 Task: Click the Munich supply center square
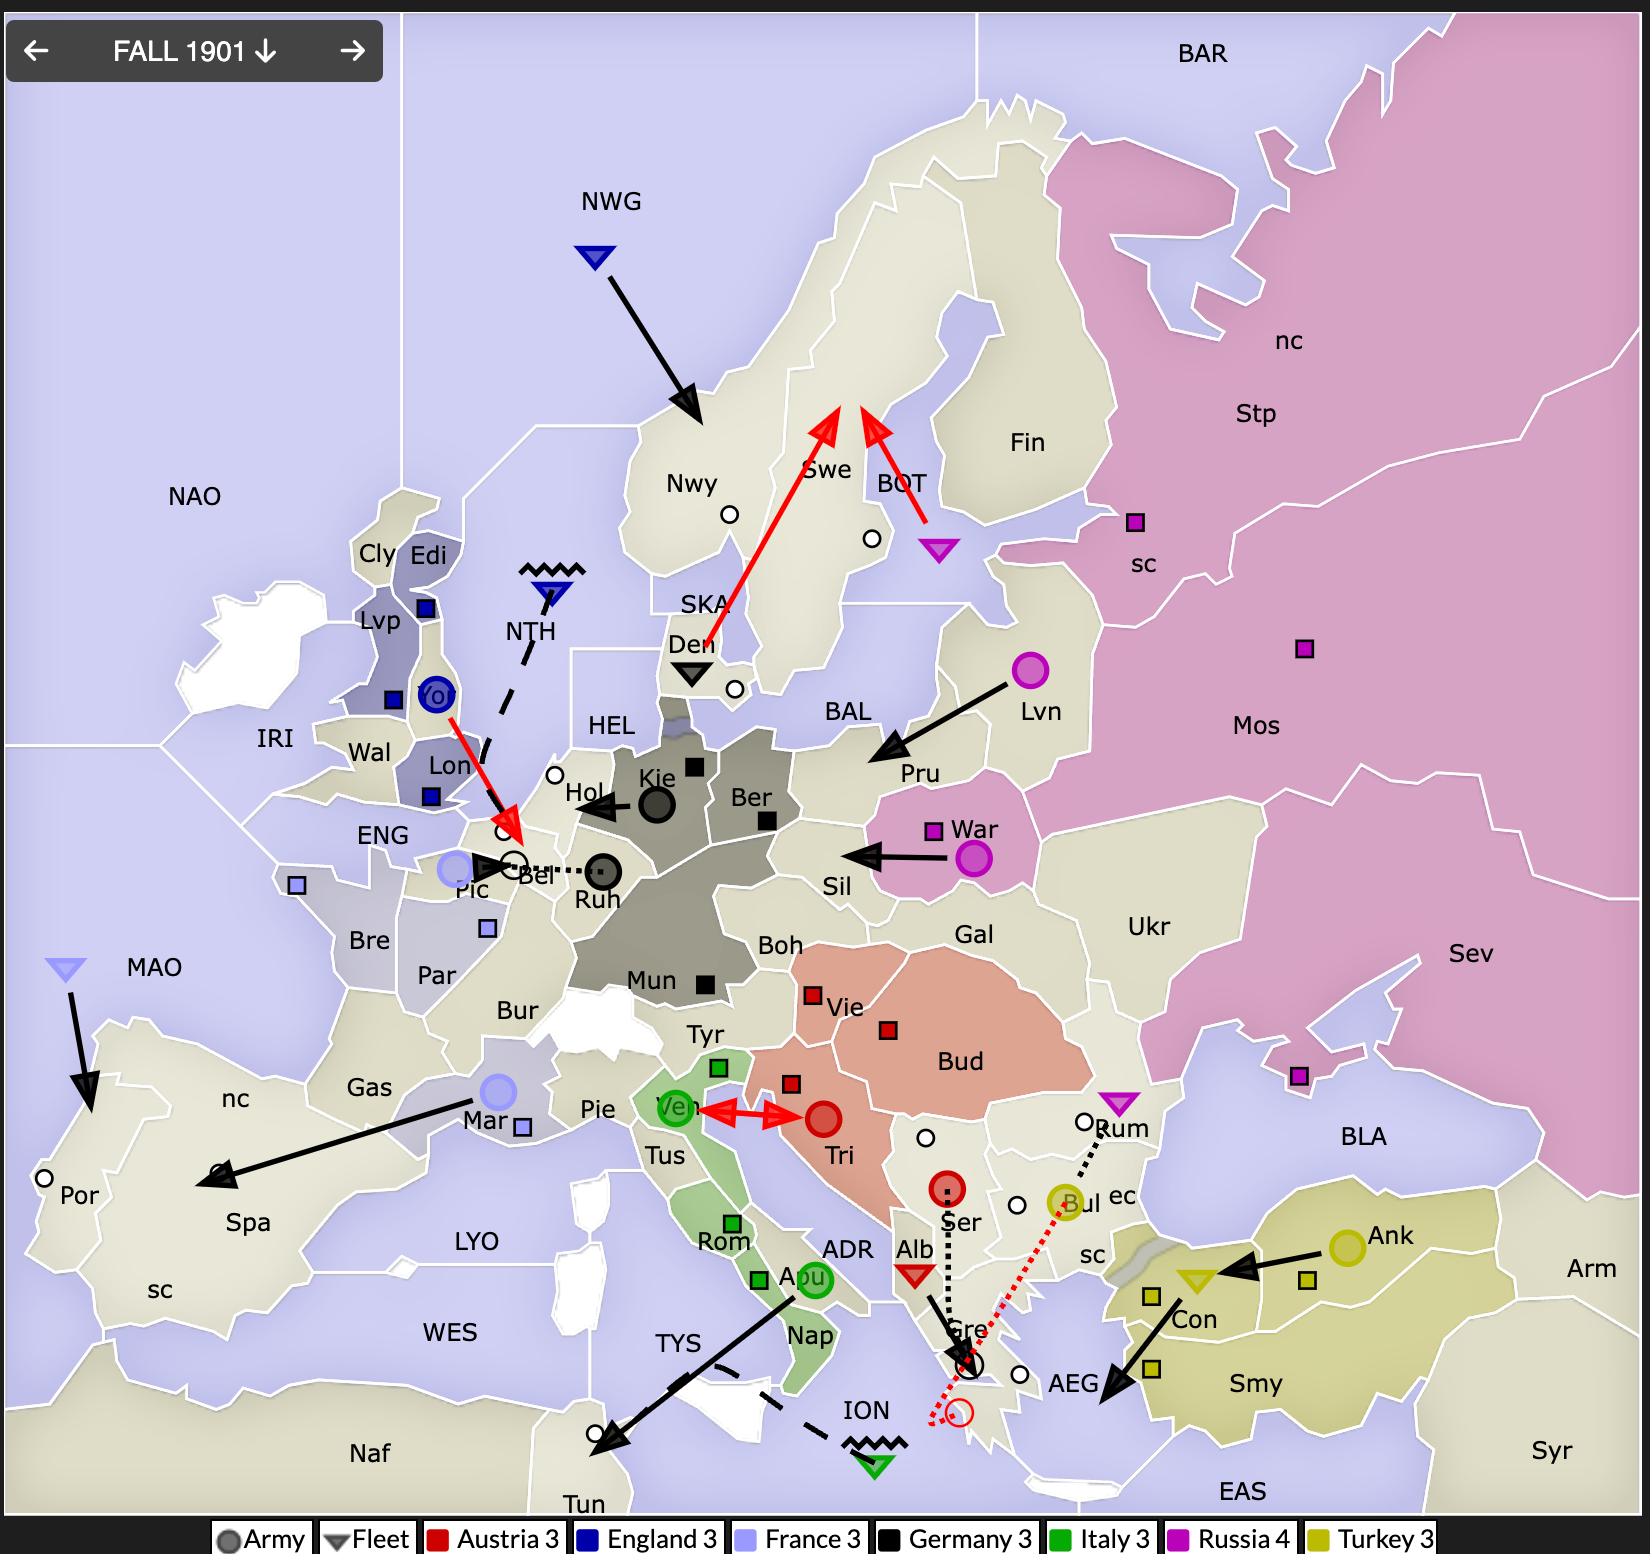(x=705, y=984)
